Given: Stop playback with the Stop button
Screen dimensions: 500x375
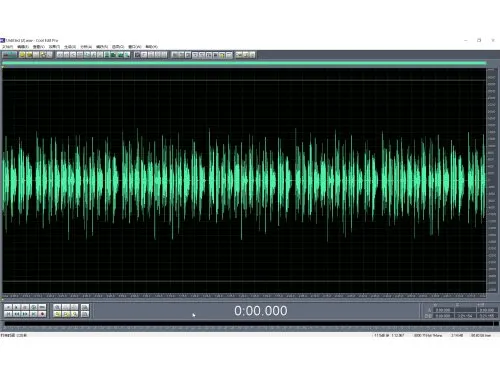Looking at the screenshot, I should (x=8, y=307).
